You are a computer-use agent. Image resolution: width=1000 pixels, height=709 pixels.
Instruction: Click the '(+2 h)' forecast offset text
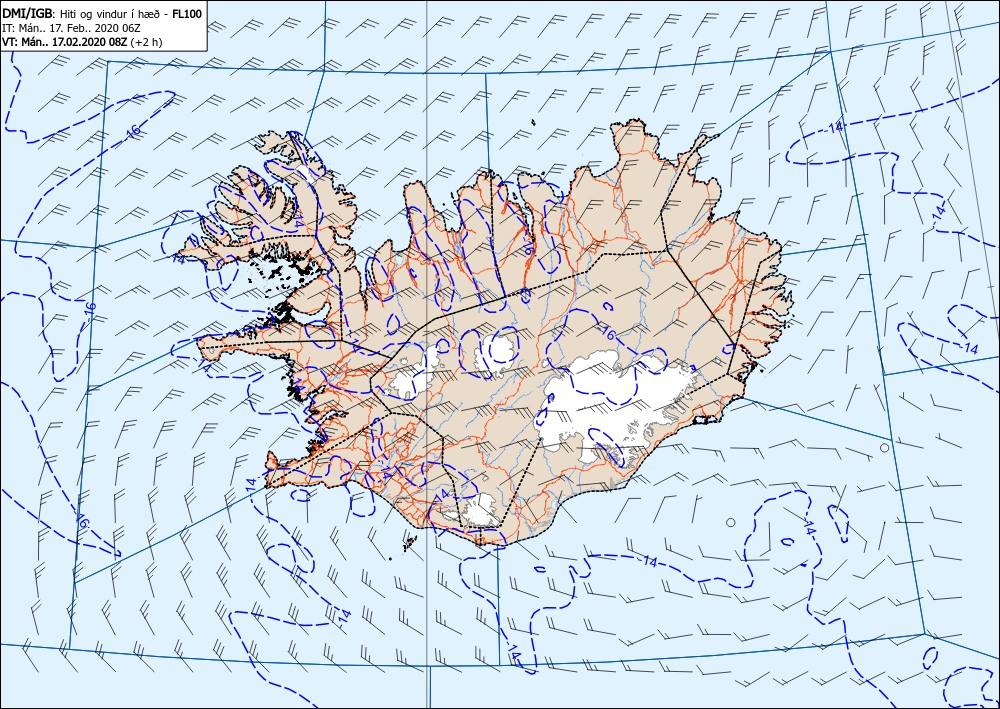click(147, 42)
